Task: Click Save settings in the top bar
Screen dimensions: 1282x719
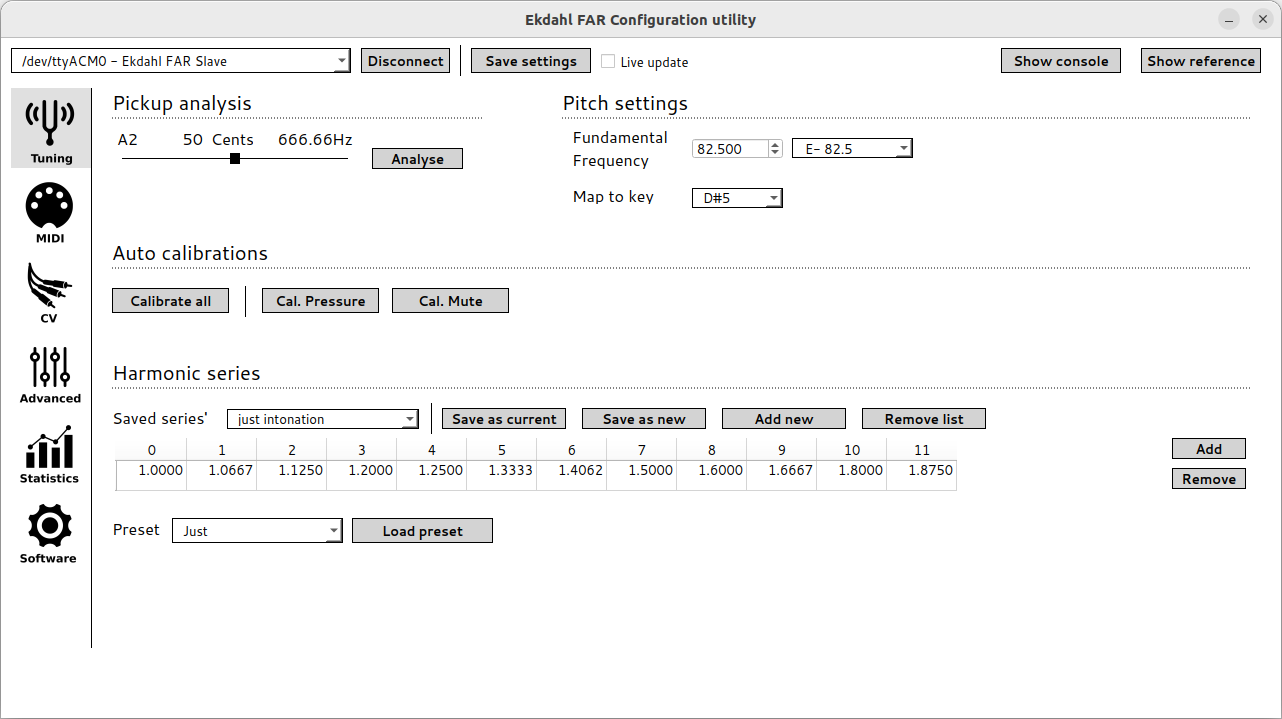Action: (531, 61)
